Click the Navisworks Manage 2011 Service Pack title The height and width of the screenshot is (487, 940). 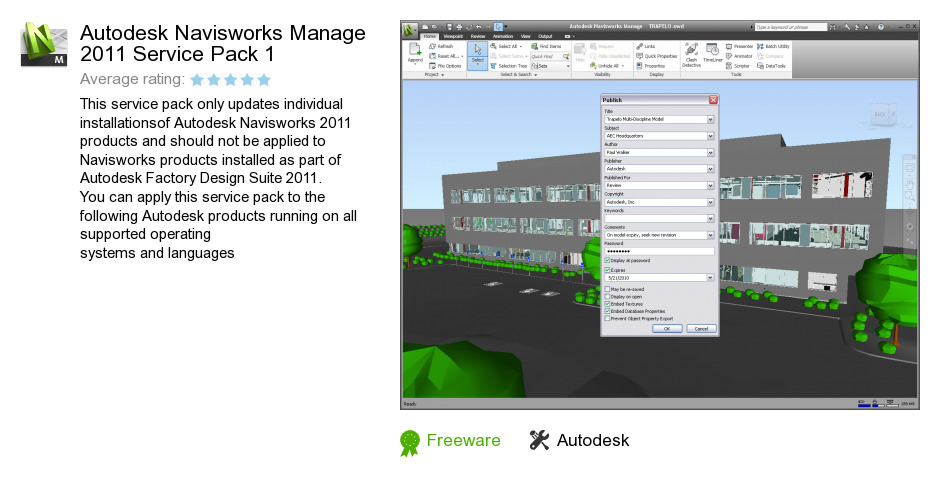click(x=222, y=43)
